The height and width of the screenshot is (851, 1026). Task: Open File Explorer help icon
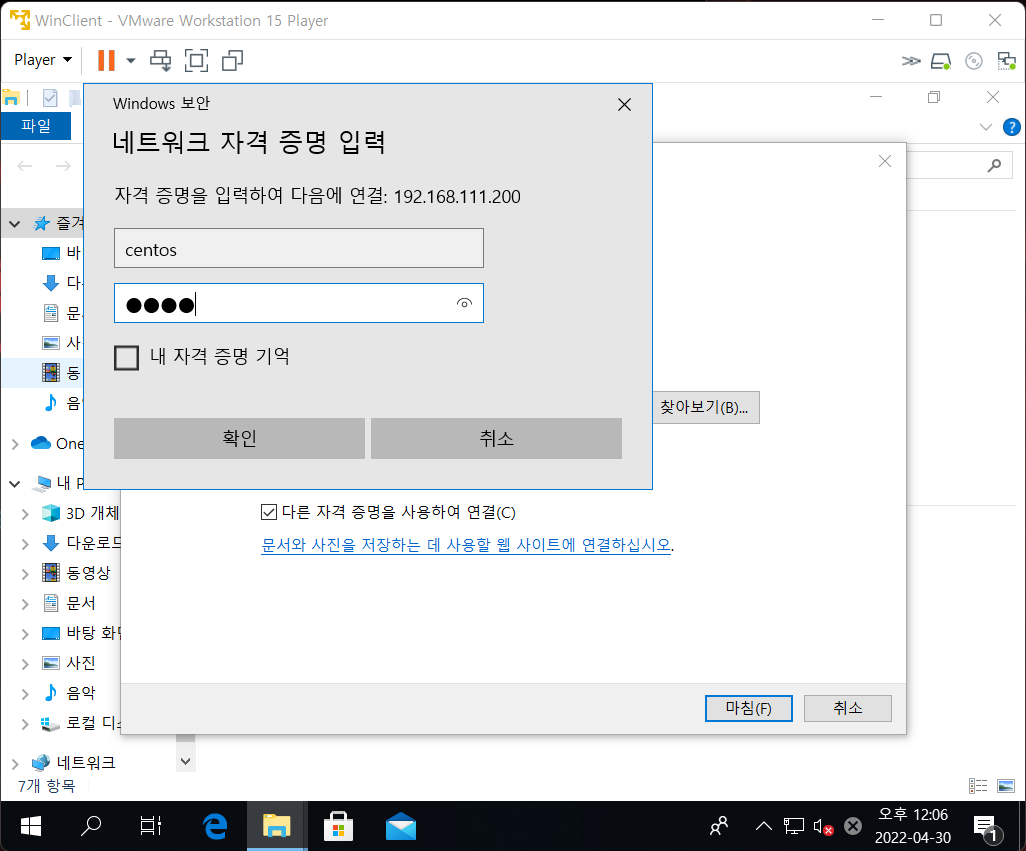click(1011, 127)
